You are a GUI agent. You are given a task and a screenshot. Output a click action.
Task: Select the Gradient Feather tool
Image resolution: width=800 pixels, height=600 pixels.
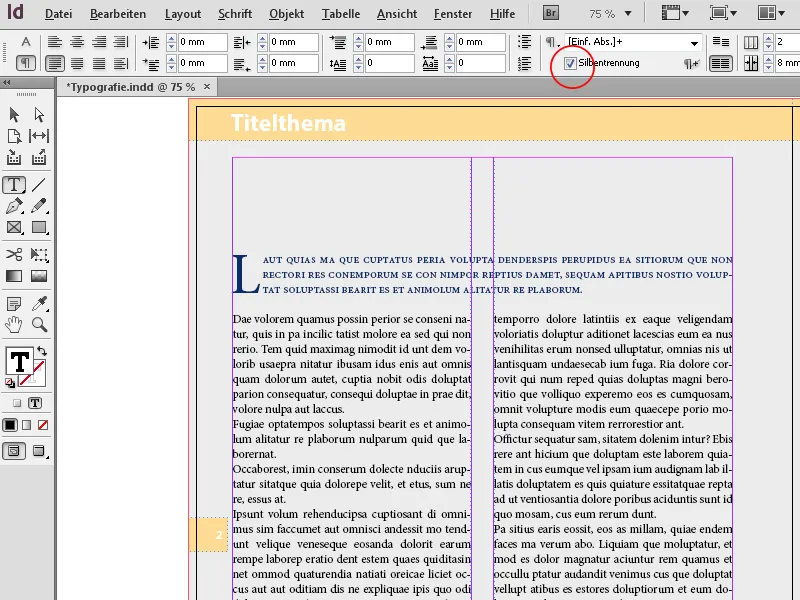click(x=39, y=276)
